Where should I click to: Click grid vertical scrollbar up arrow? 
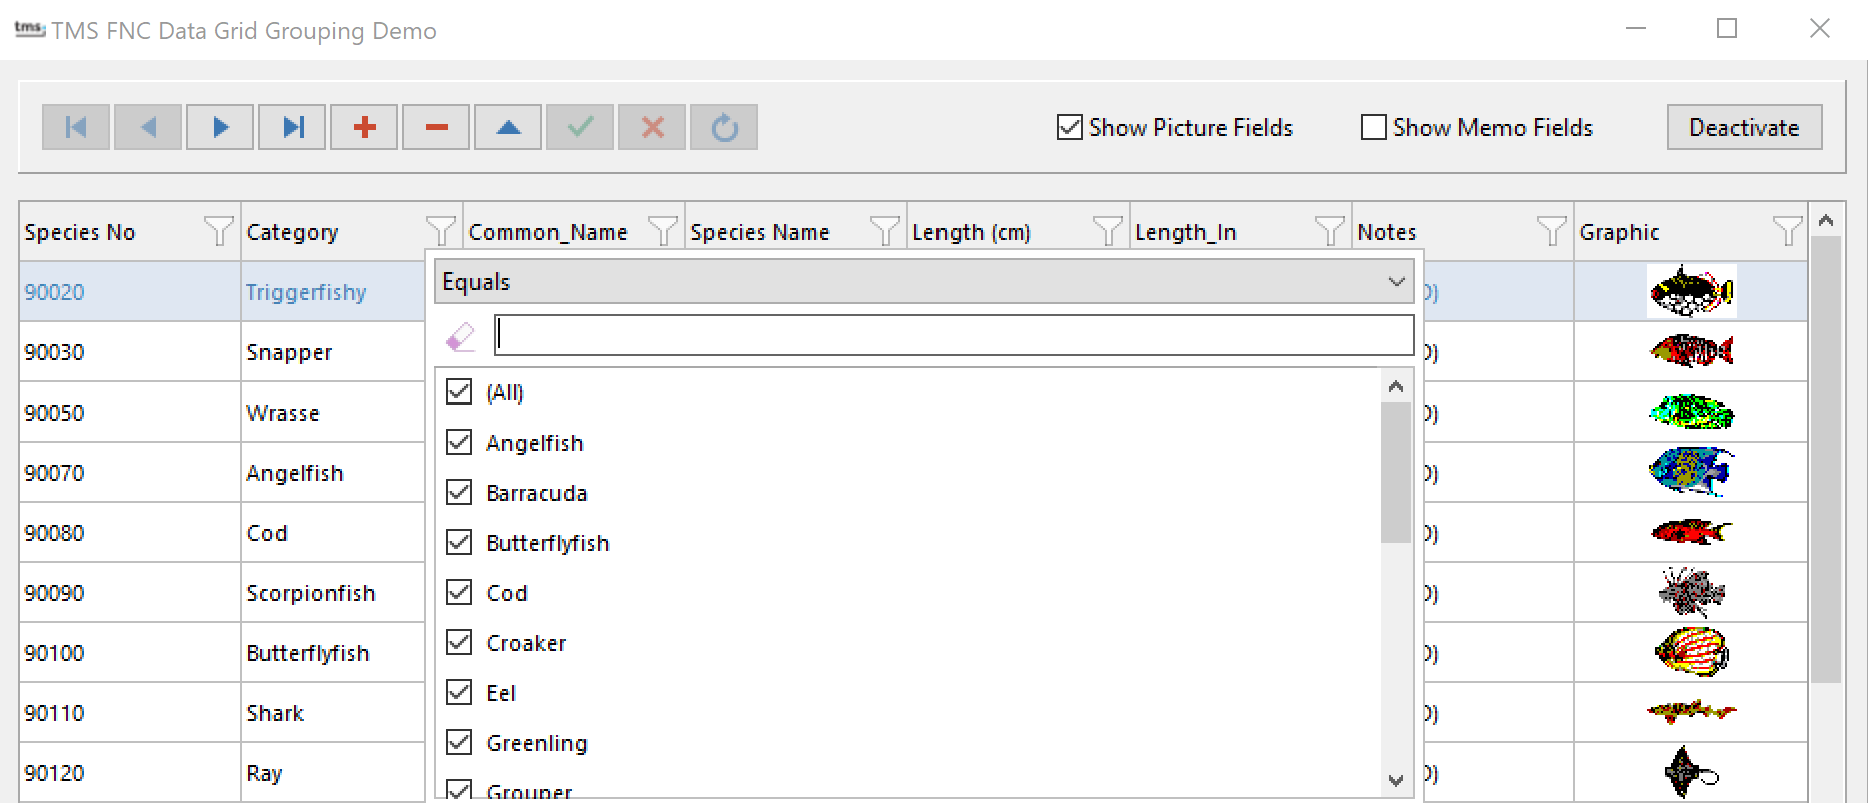(x=1826, y=220)
